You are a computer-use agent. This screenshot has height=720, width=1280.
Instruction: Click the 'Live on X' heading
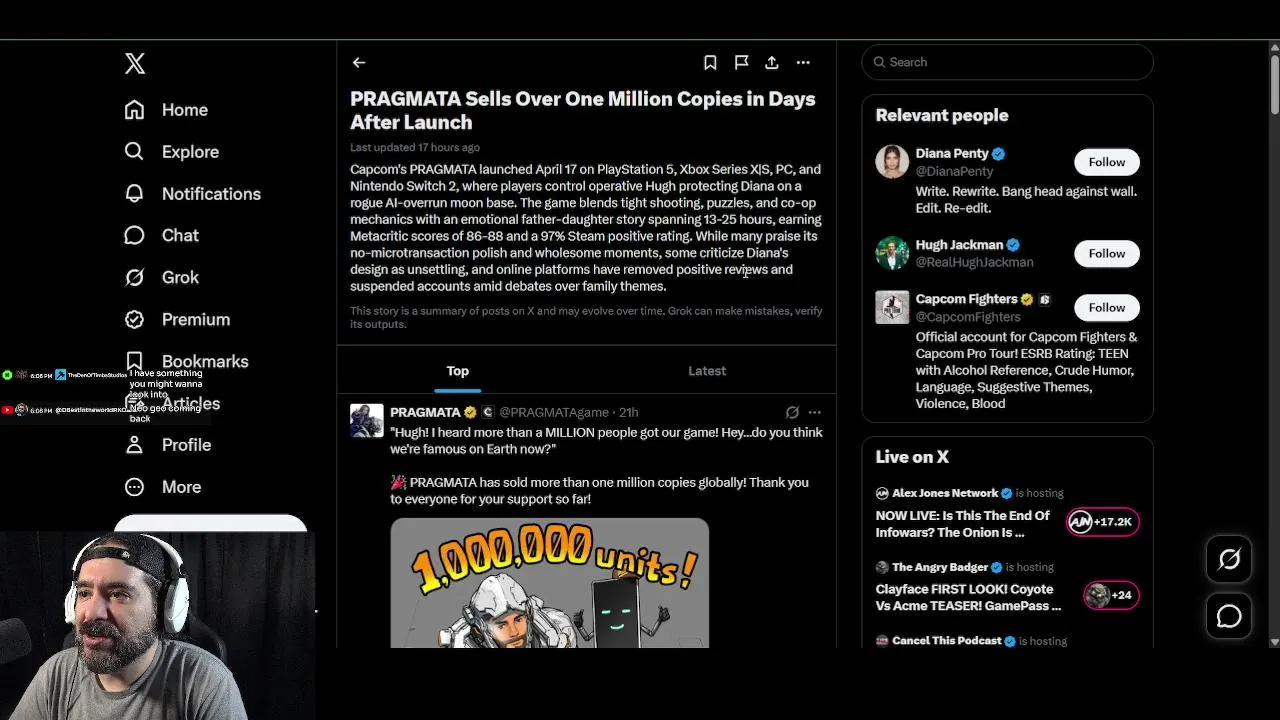coord(912,457)
